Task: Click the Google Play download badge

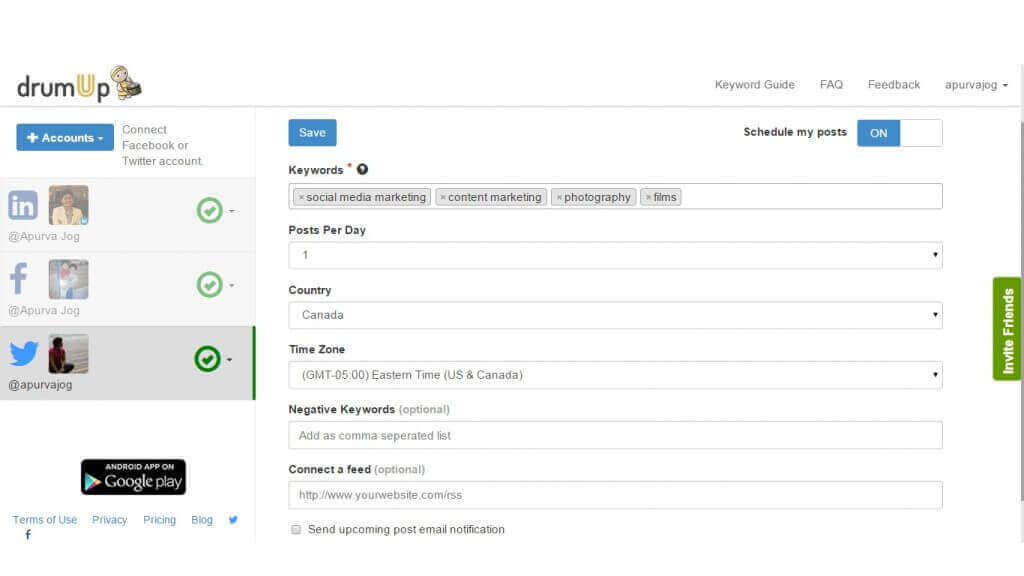Action: (133, 477)
